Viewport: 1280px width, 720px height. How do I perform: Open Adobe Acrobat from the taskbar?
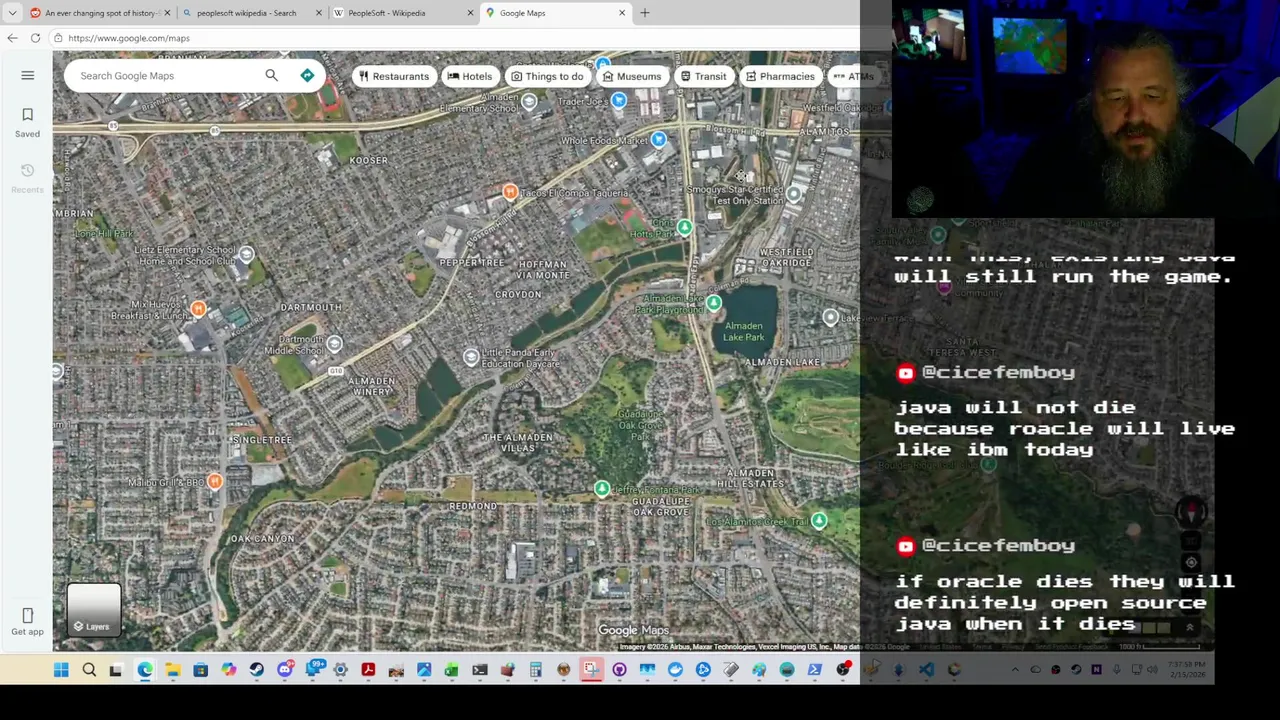pyautogui.click(x=368, y=670)
